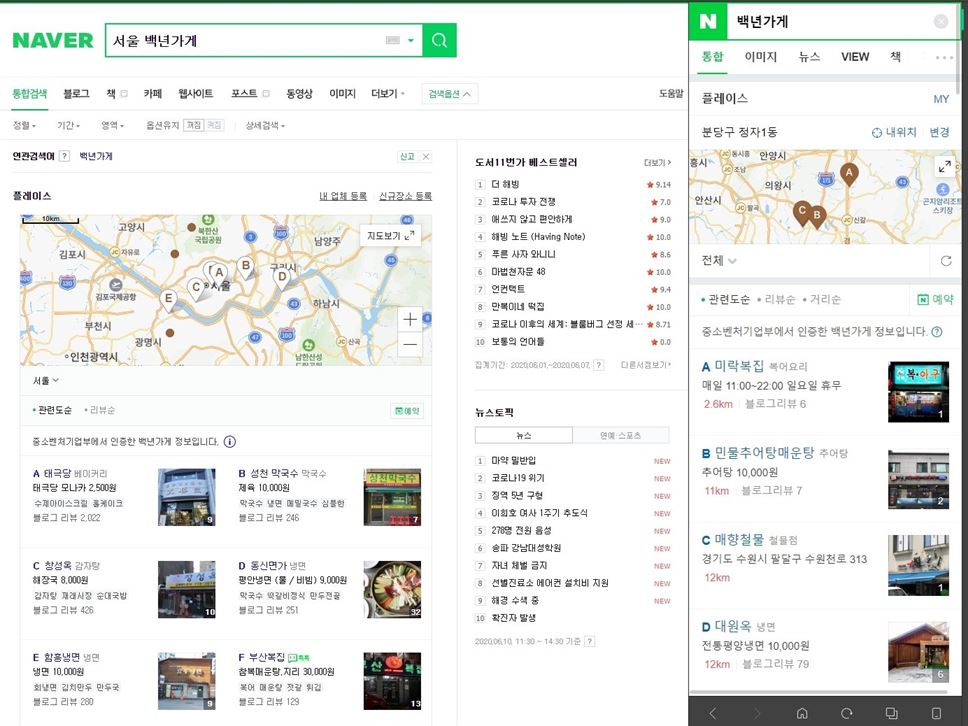This screenshot has width=968, height=726.
Task: Click the NAVER logo
Action: [x=52, y=41]
